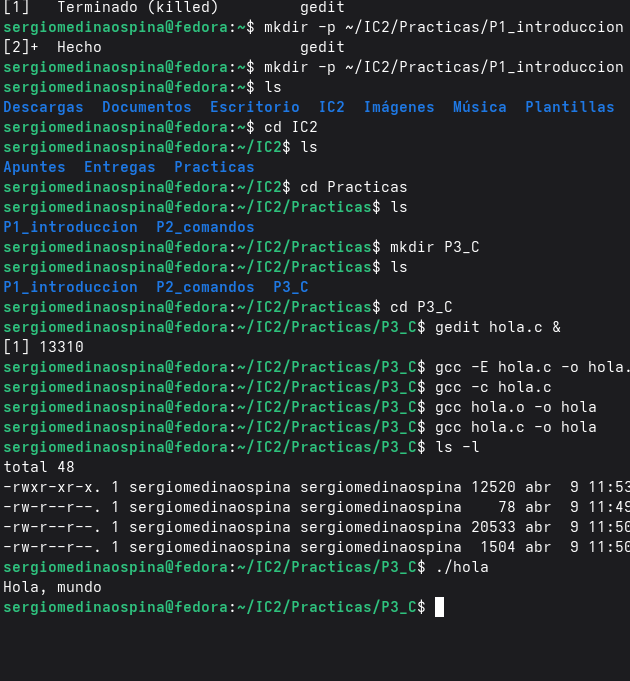Click the file size value 20533
The height and width of the screenshot is (681, 630).
click(493, 527)
